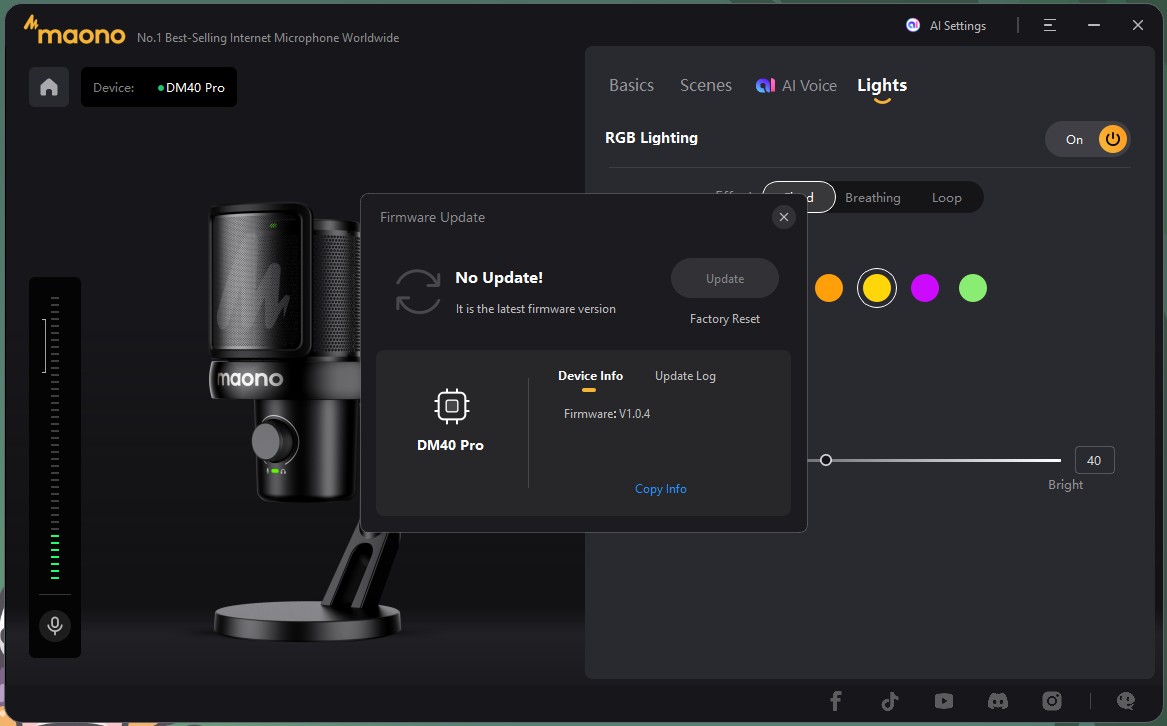The width and height of the screenshot is (1167, 726).
Task: Open the hamburger menu in title bar
Action: (x=1049, y=26)
